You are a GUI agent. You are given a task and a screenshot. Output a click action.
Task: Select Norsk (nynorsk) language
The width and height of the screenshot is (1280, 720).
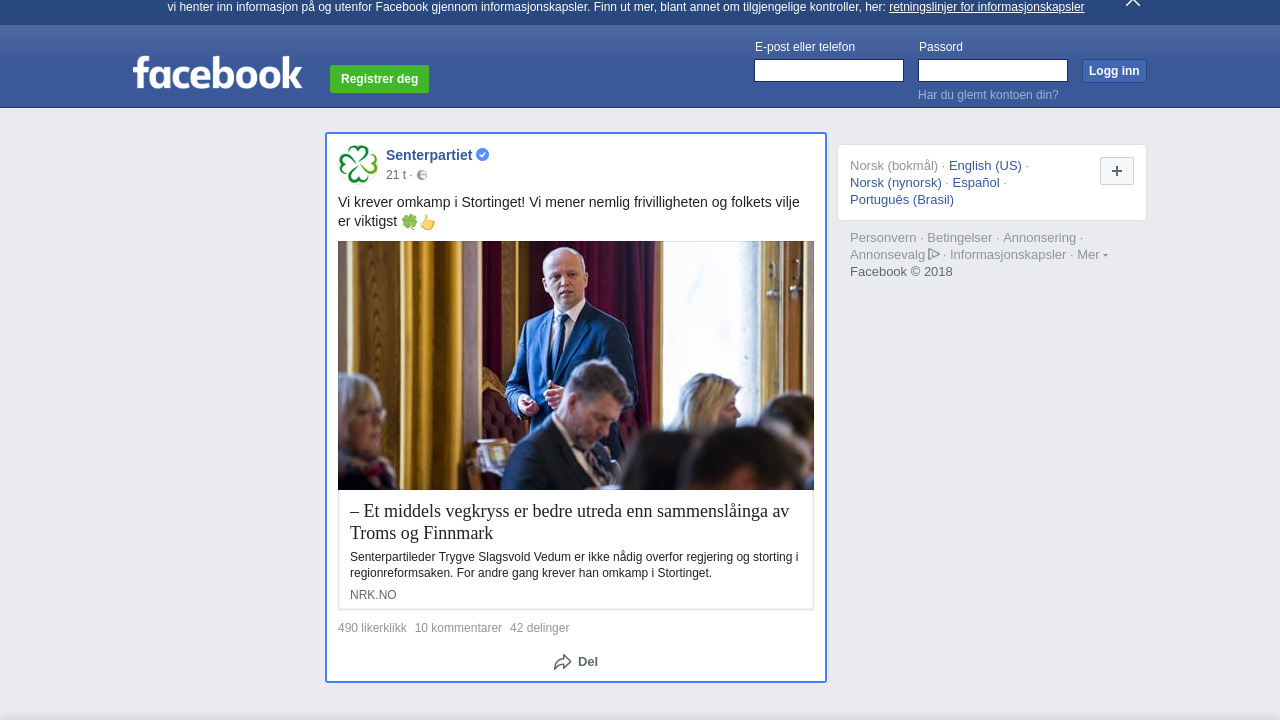click(896, 183)
